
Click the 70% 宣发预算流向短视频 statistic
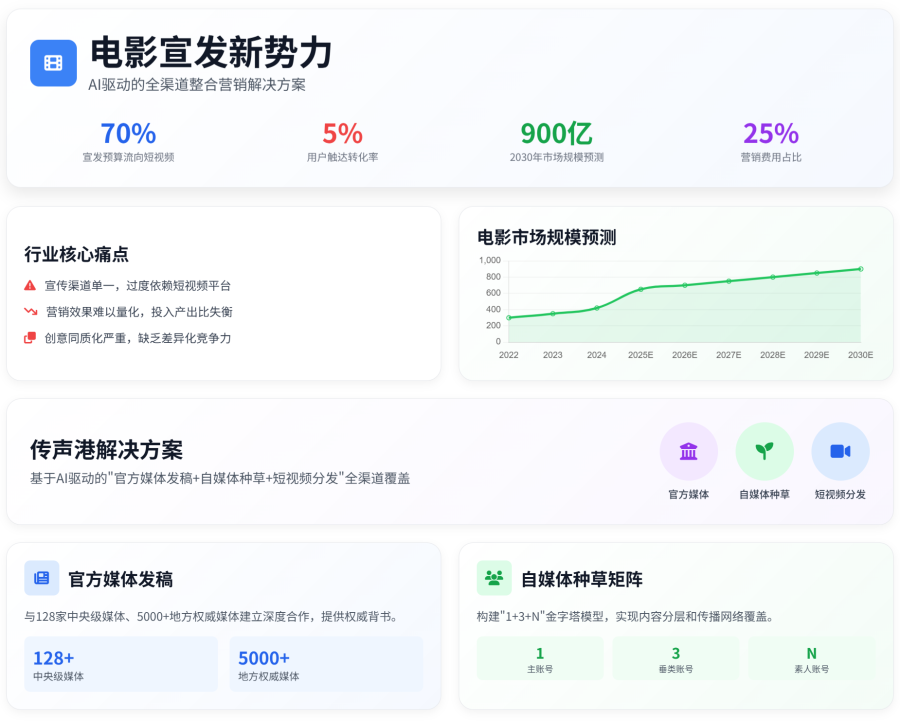128,141
